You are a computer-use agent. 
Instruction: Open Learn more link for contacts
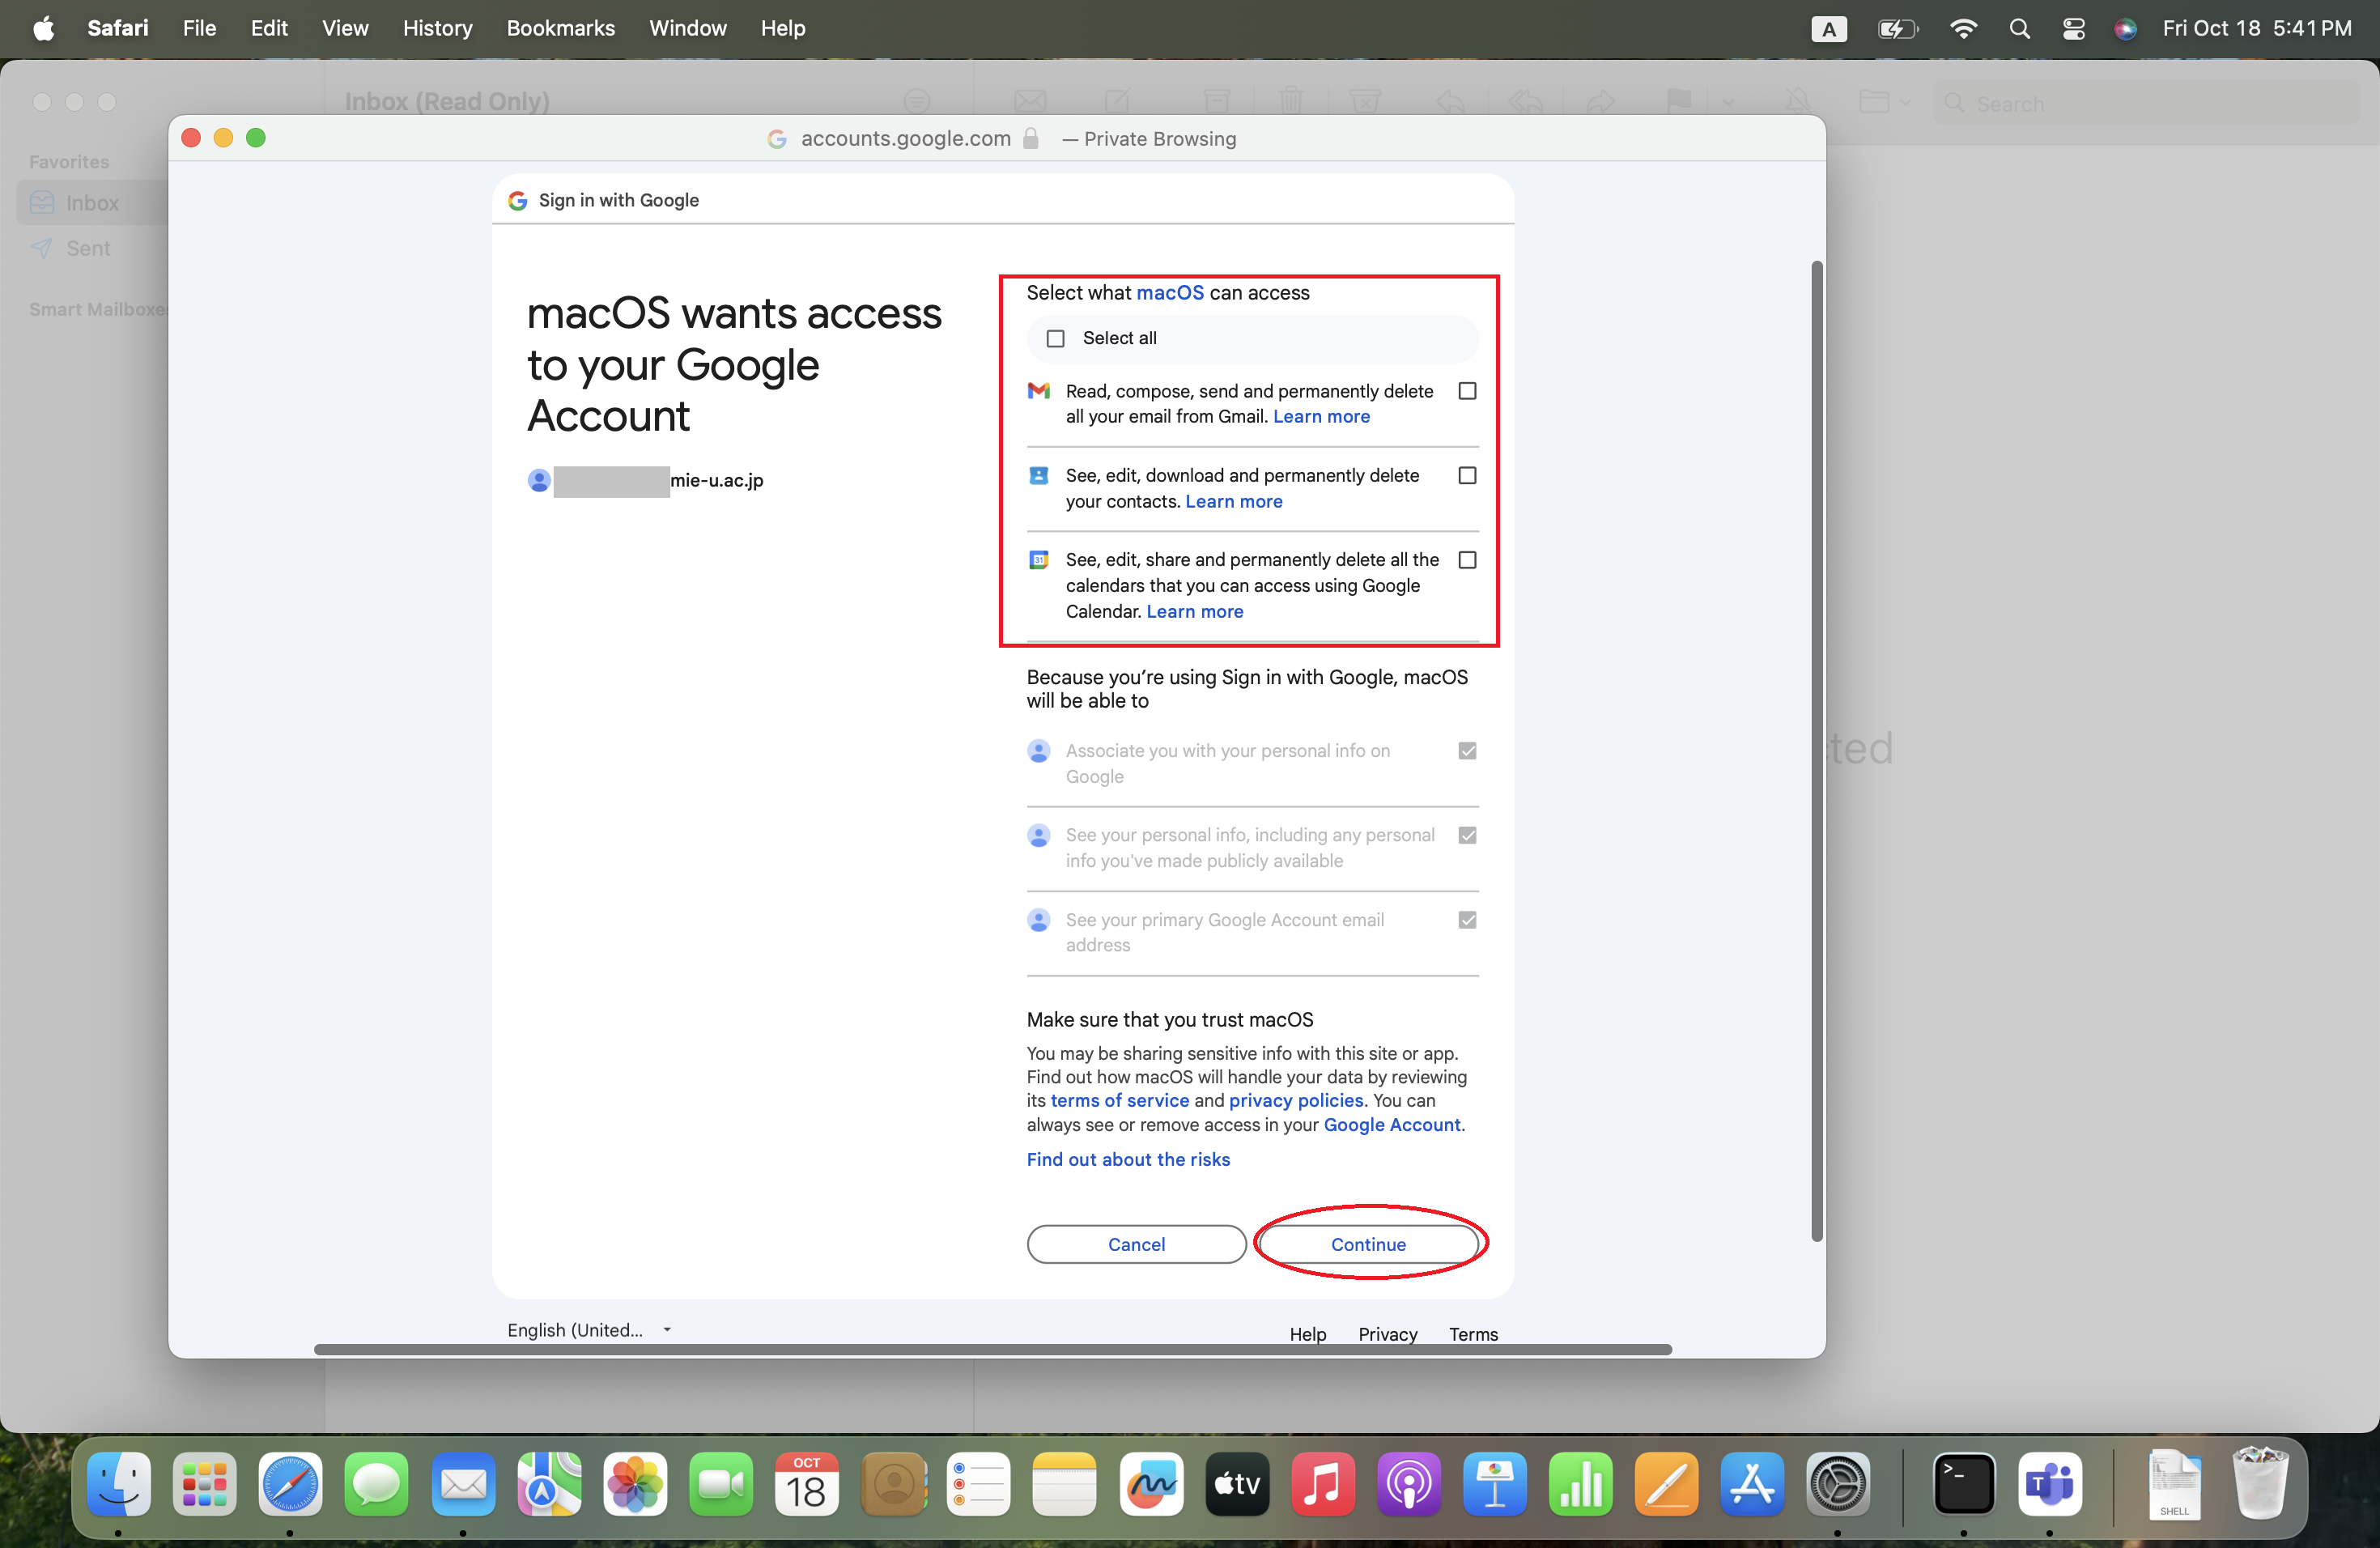pos(1233,501)
